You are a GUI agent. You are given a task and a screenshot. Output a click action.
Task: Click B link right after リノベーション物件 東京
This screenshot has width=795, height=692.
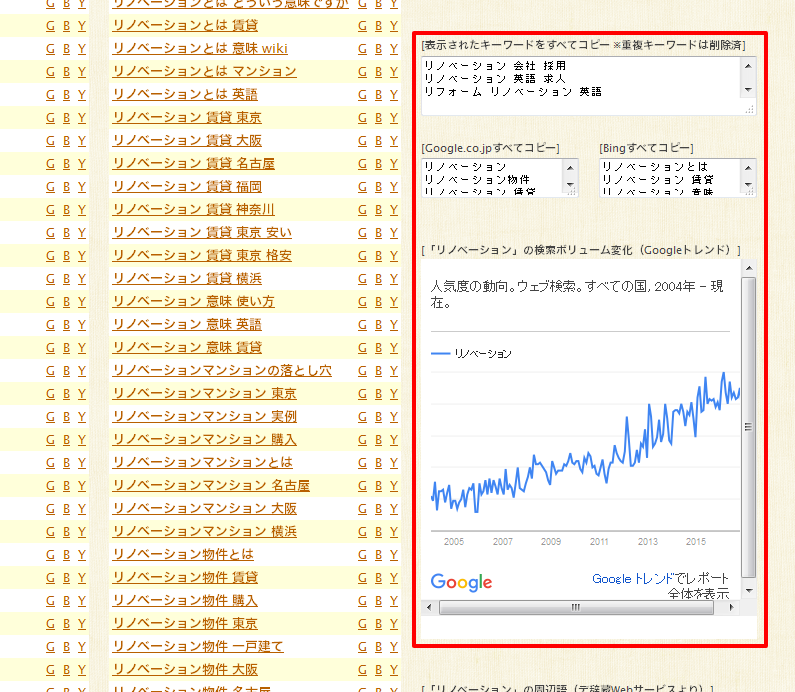pos(378,625)
